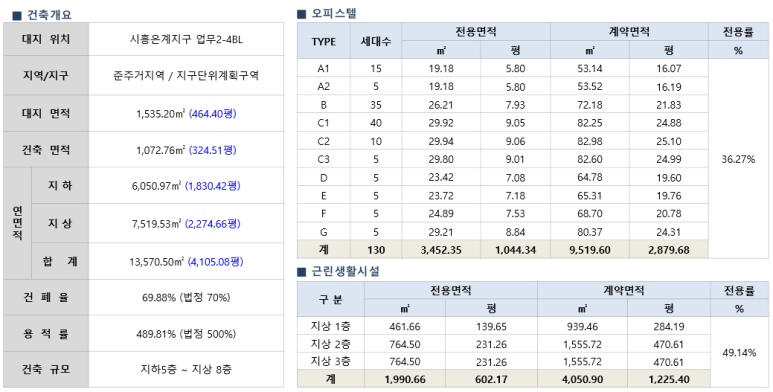The image size is (773, 392).
Task: Select the 지 상 sub-row label
Action: point(60,223)
